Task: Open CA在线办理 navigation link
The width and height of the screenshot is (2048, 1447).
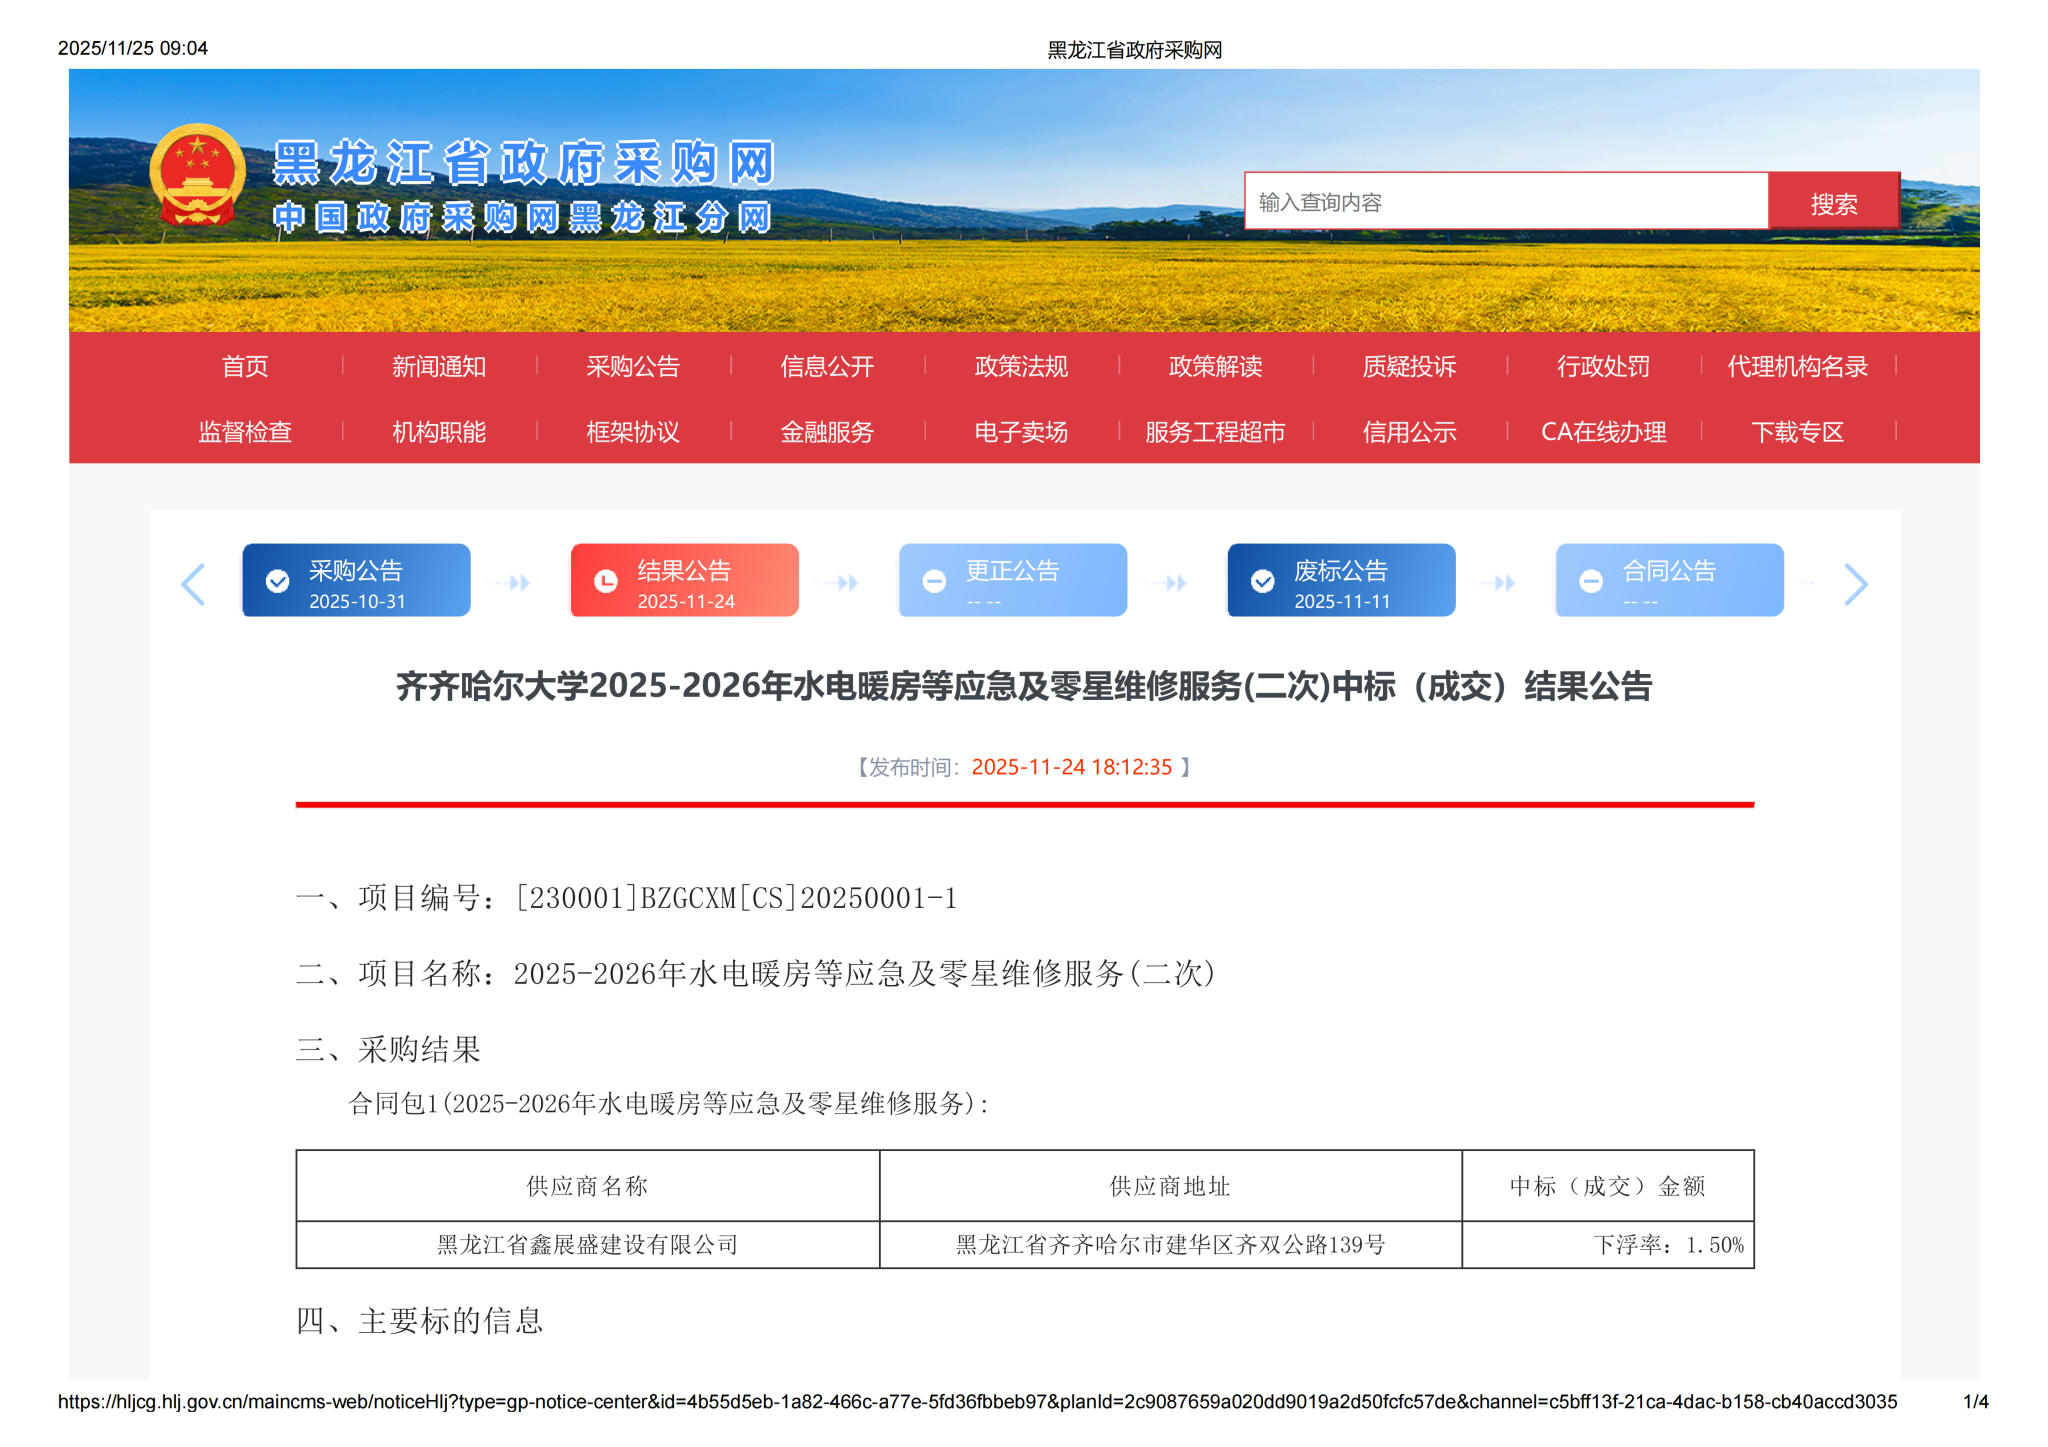Action: [x=1603, y=432]
